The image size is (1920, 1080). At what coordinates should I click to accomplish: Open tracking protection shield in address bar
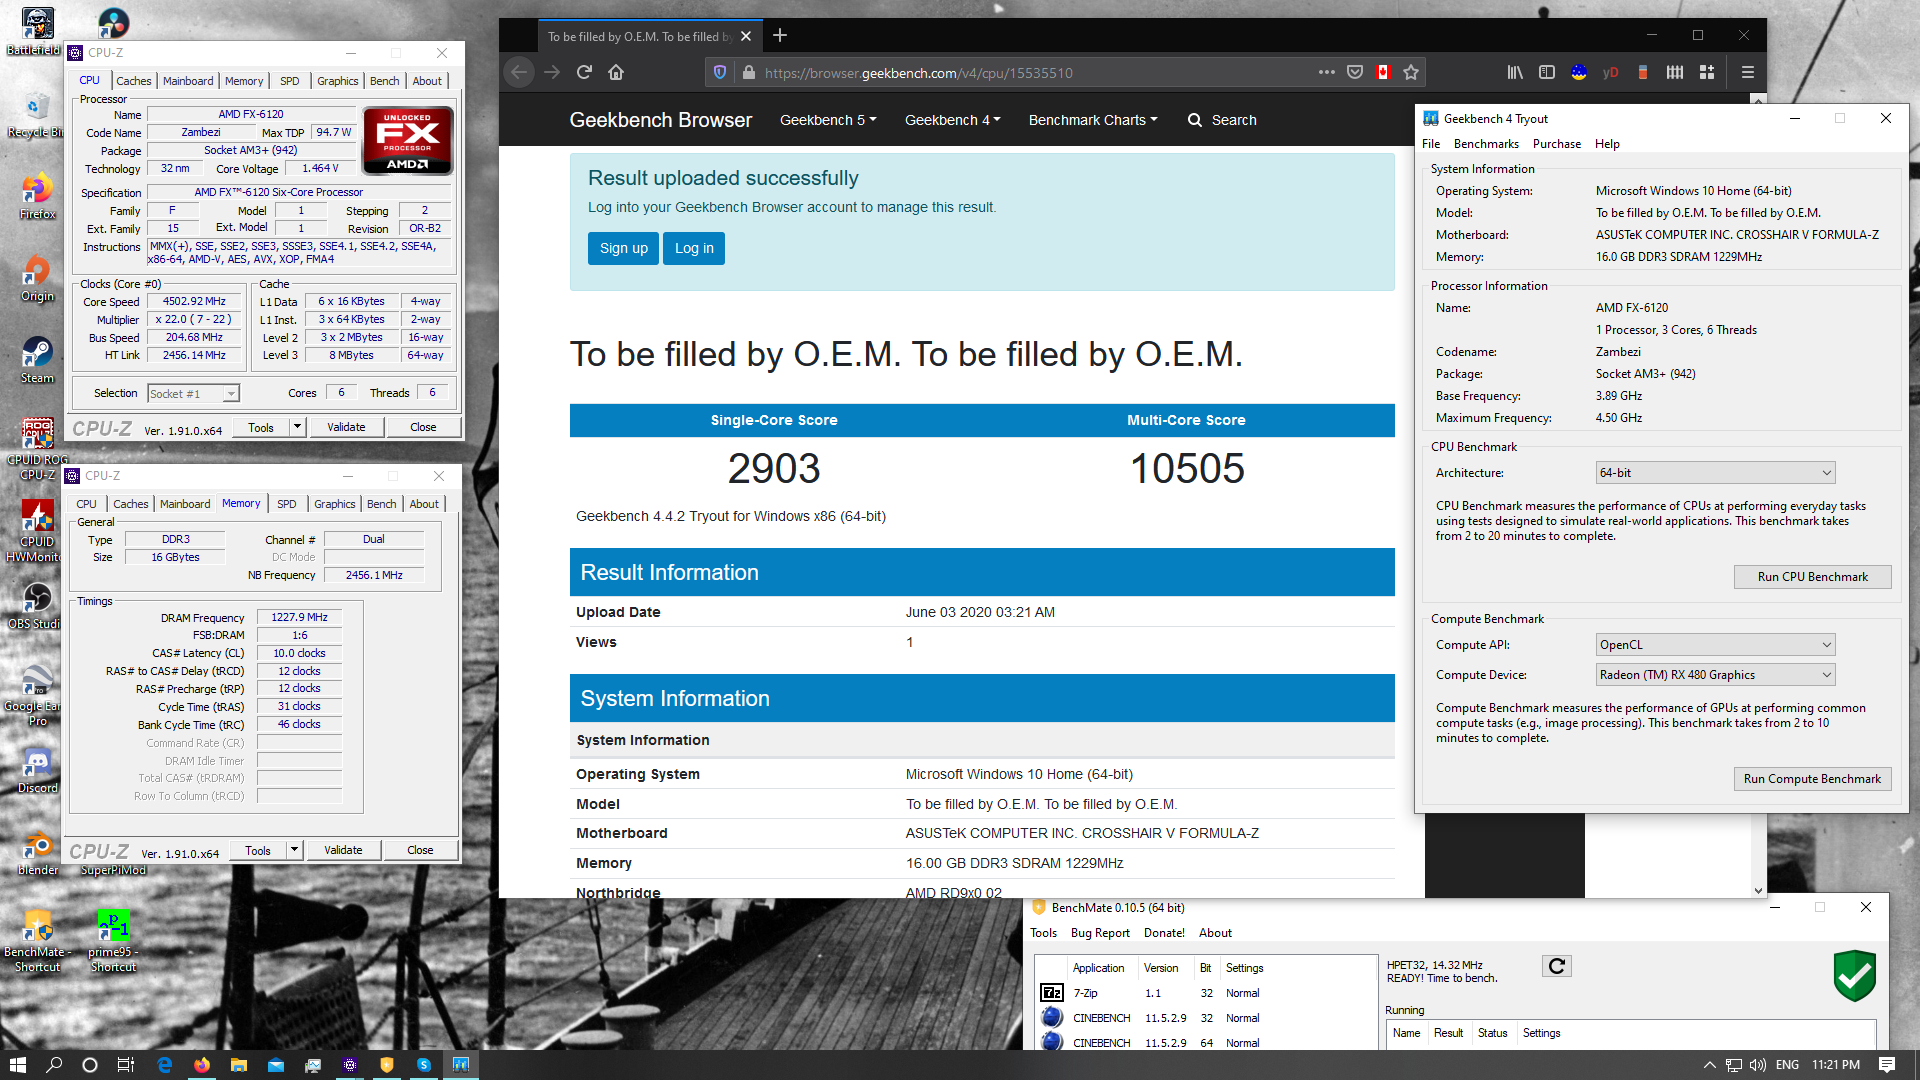(x=719, y=72)
